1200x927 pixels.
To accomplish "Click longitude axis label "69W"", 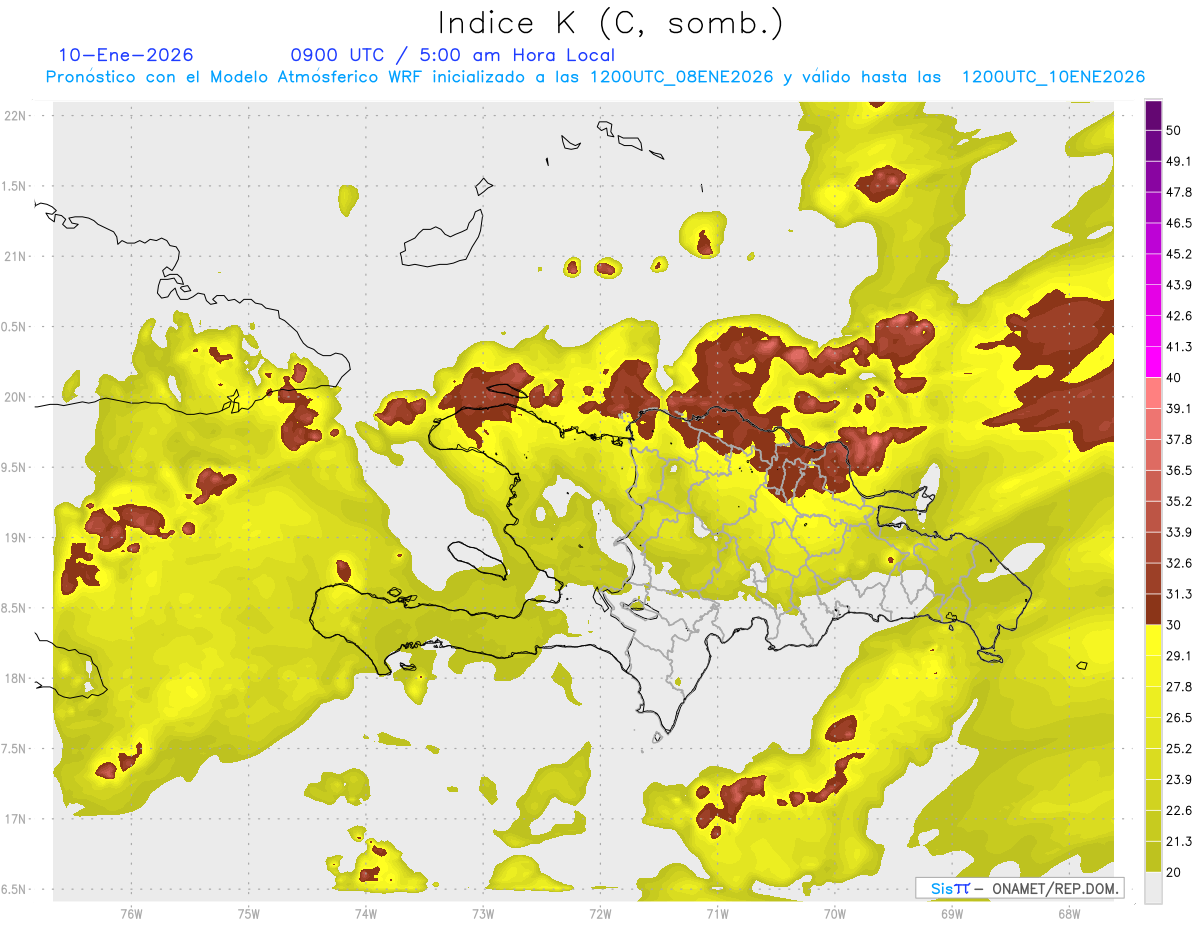I will [x=951, y=913].
